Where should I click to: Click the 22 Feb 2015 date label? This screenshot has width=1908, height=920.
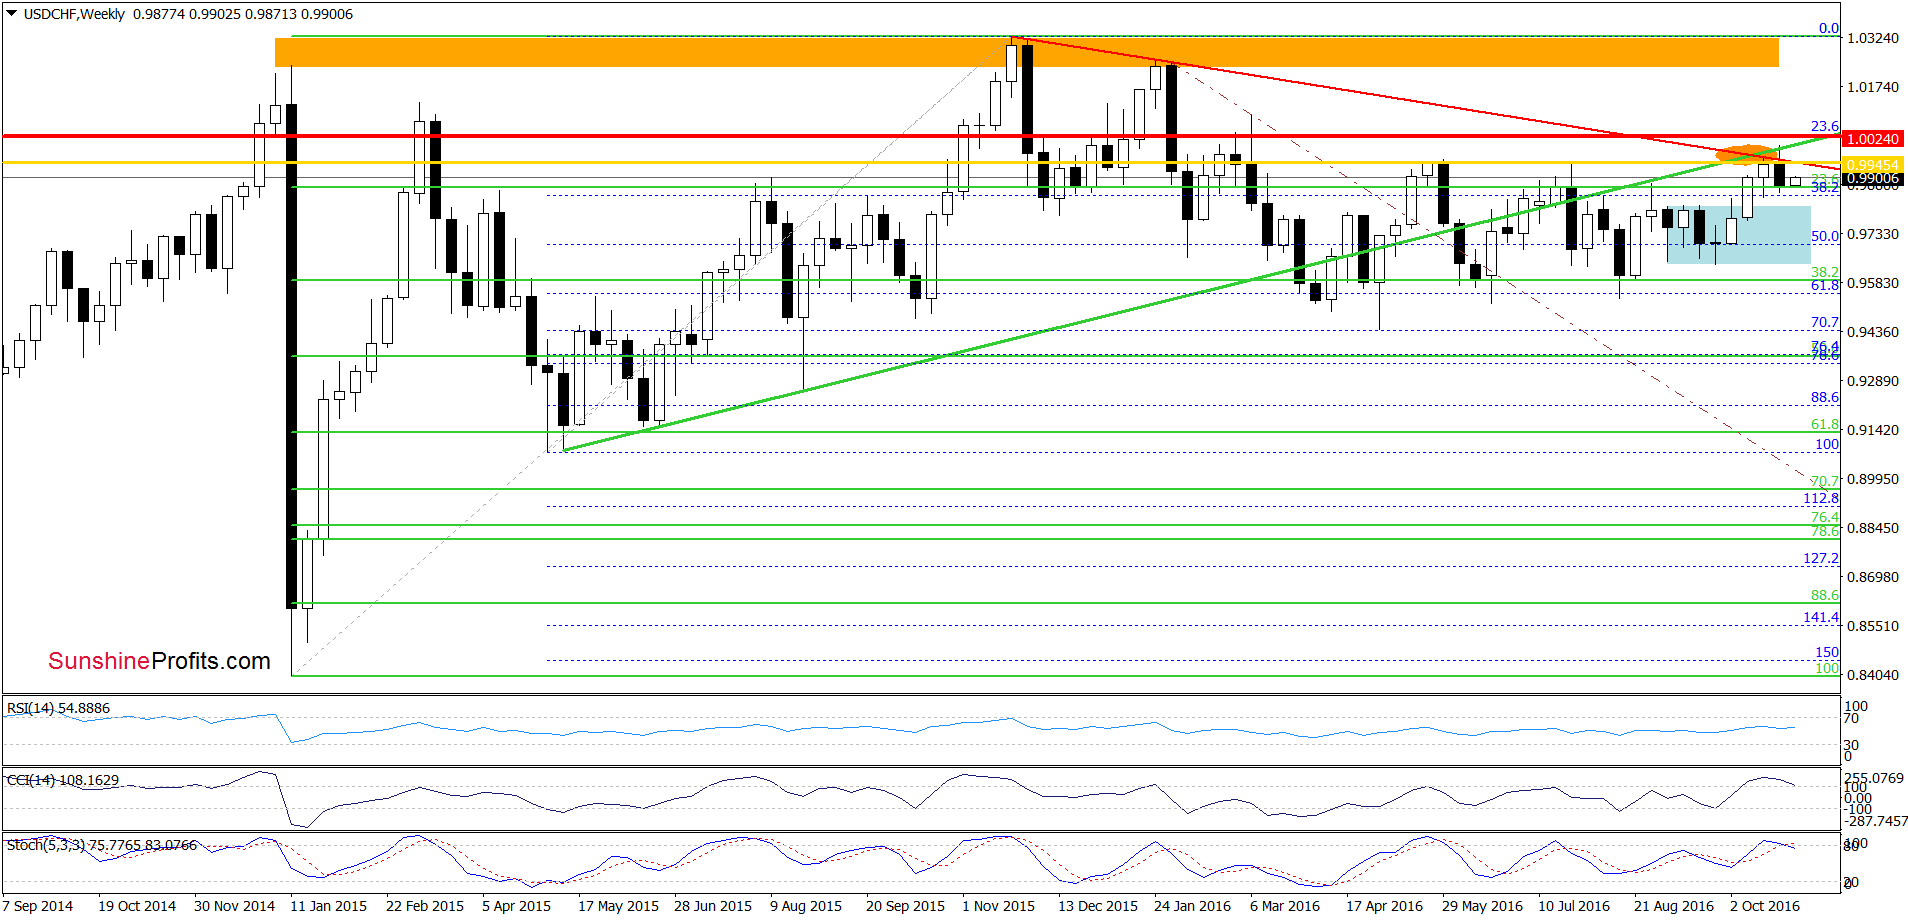425,906
